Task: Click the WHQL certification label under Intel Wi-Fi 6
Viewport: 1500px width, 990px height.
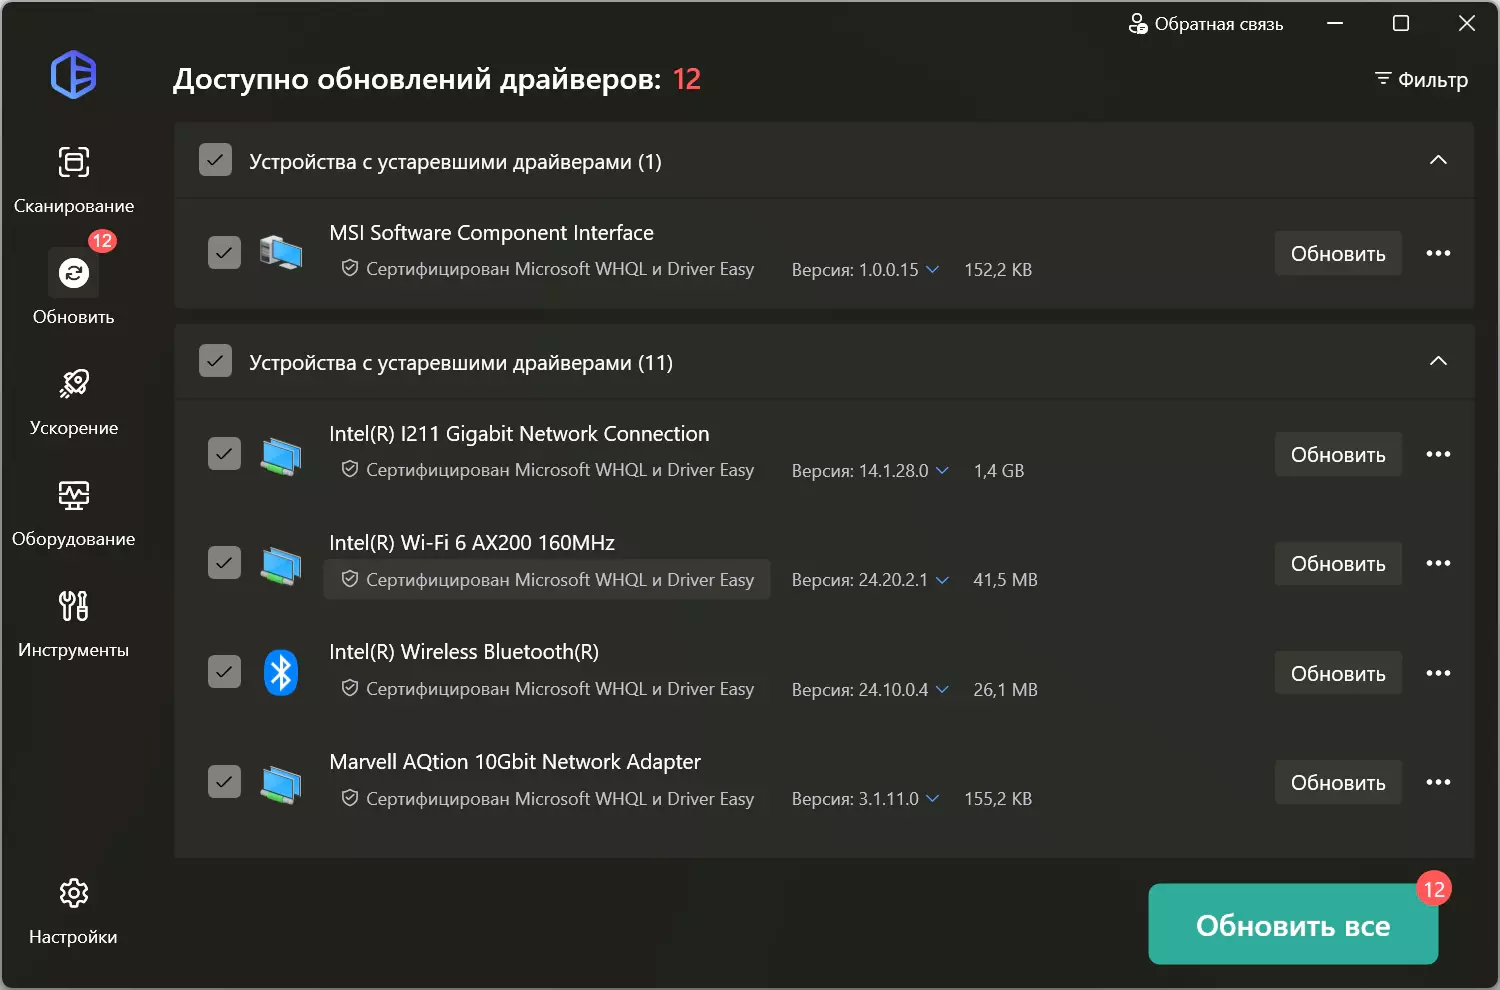Action: coord(547,580)
